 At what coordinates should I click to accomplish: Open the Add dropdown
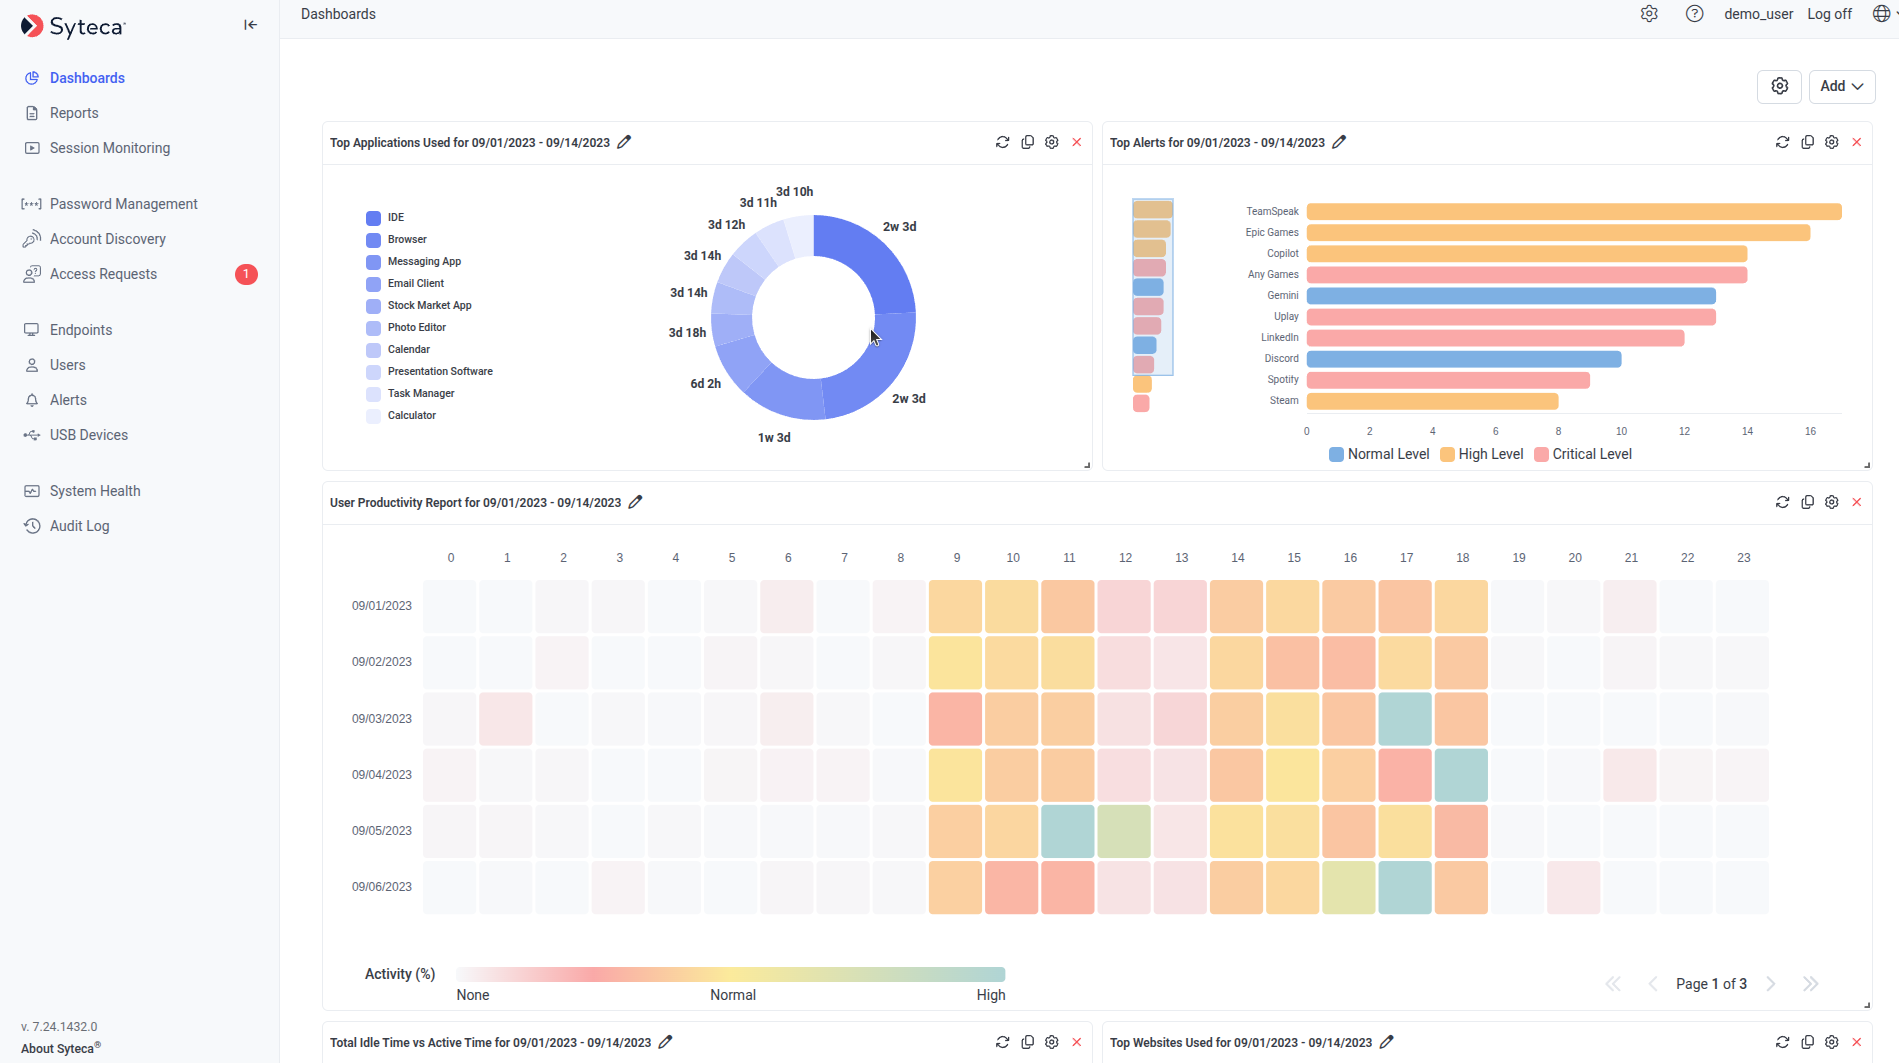click(1841, 86)
